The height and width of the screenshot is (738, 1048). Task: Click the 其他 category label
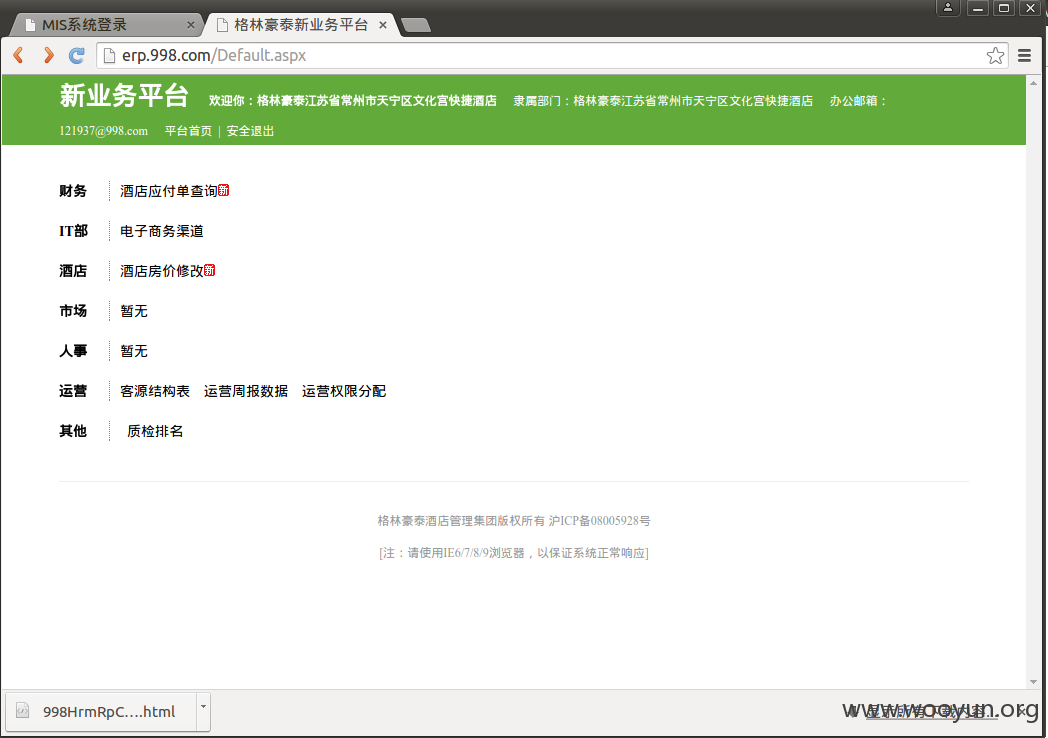pyautogui.click(x=73, y=431)
